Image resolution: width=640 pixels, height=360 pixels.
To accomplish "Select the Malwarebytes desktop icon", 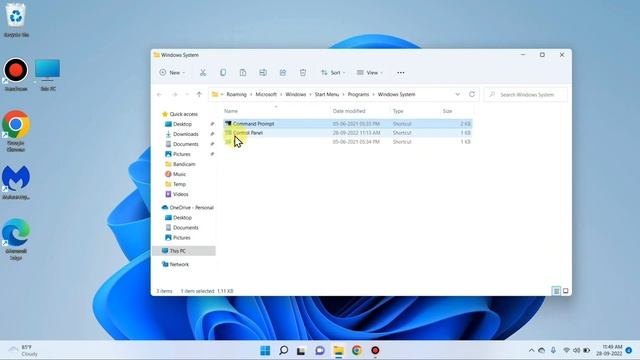I will point(16,182).
